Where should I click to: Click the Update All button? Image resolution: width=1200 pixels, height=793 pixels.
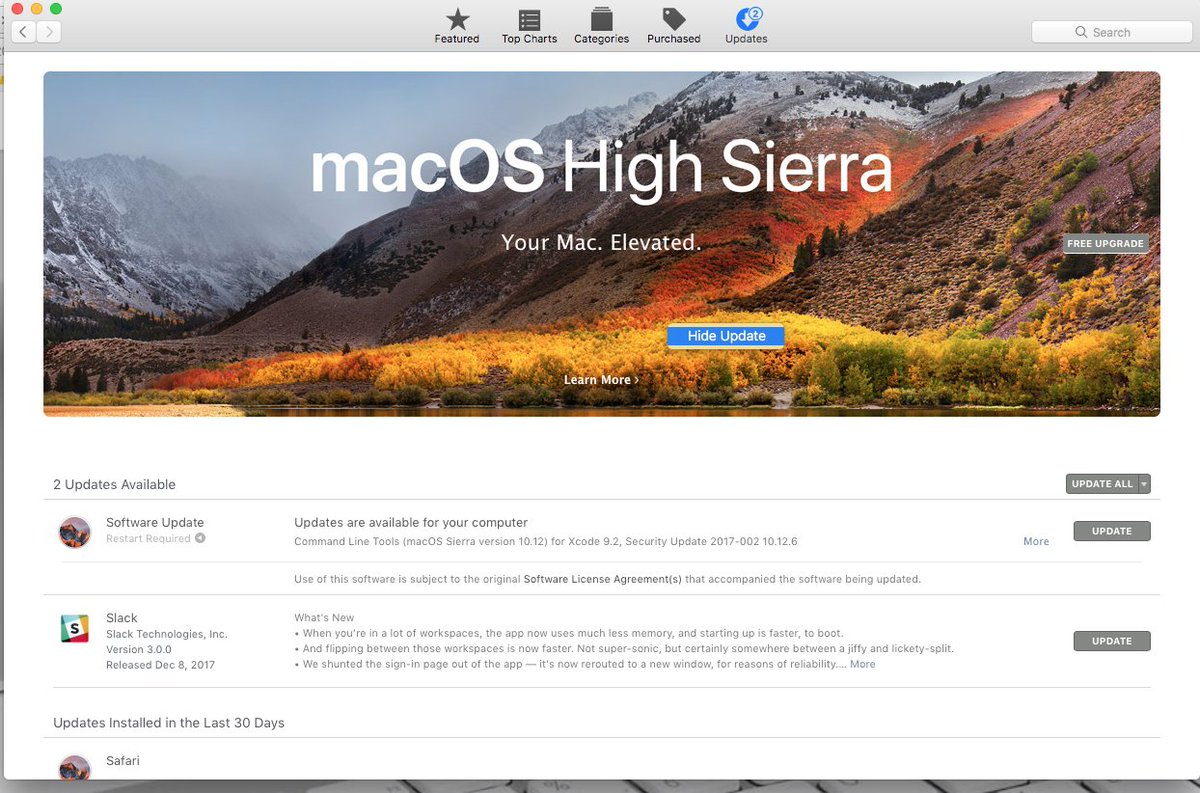pyautogui.click(x=1102, y=484)
